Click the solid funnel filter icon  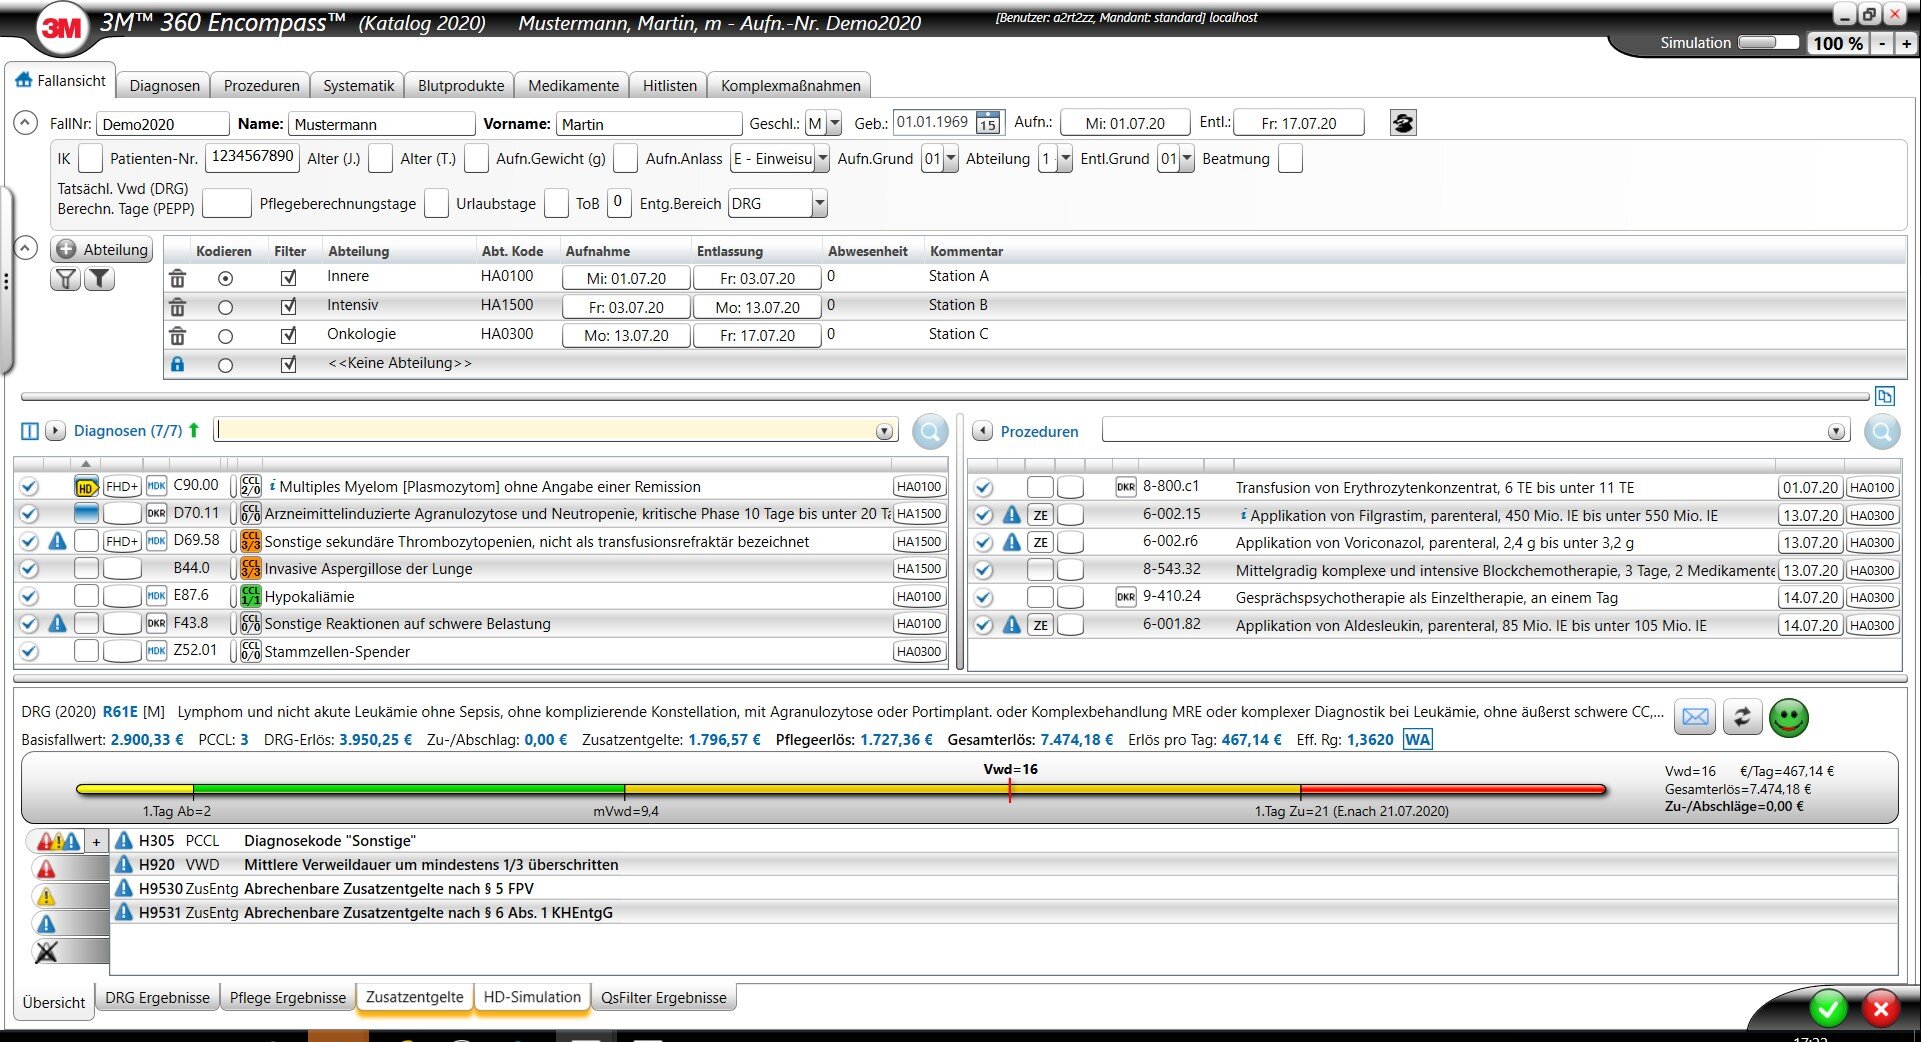pyautogui.click(x=99, y=279)
